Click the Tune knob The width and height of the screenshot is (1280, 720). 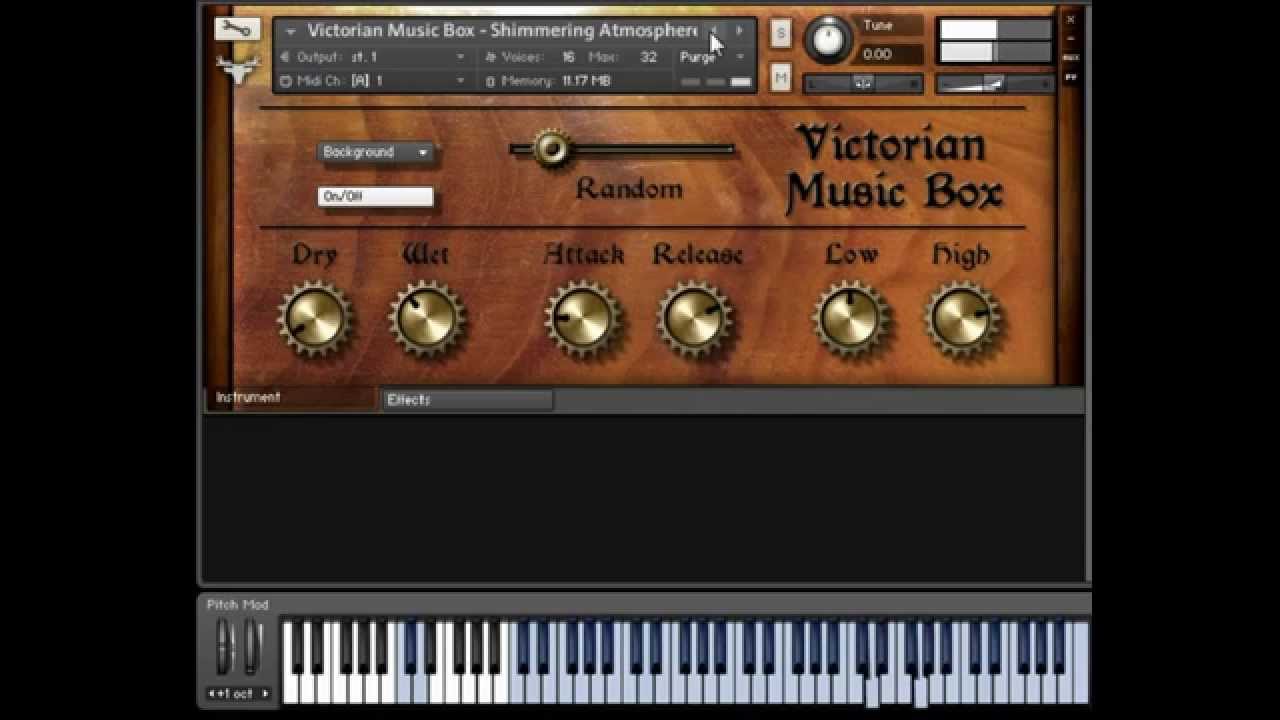click(828, 40)
